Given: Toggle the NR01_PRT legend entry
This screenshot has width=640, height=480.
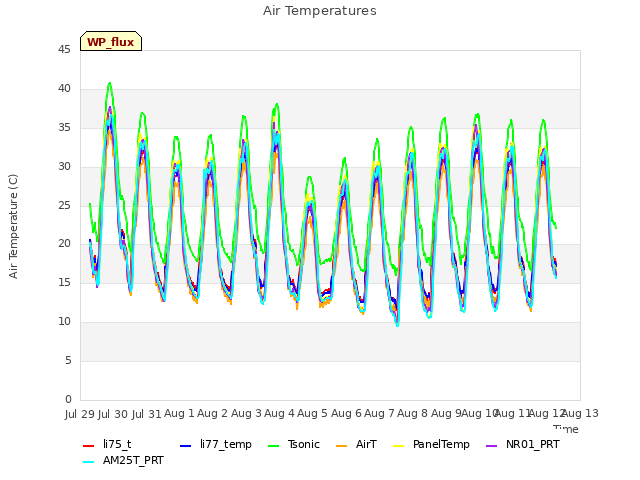Looking at the screenshot, I should point(522,444).
